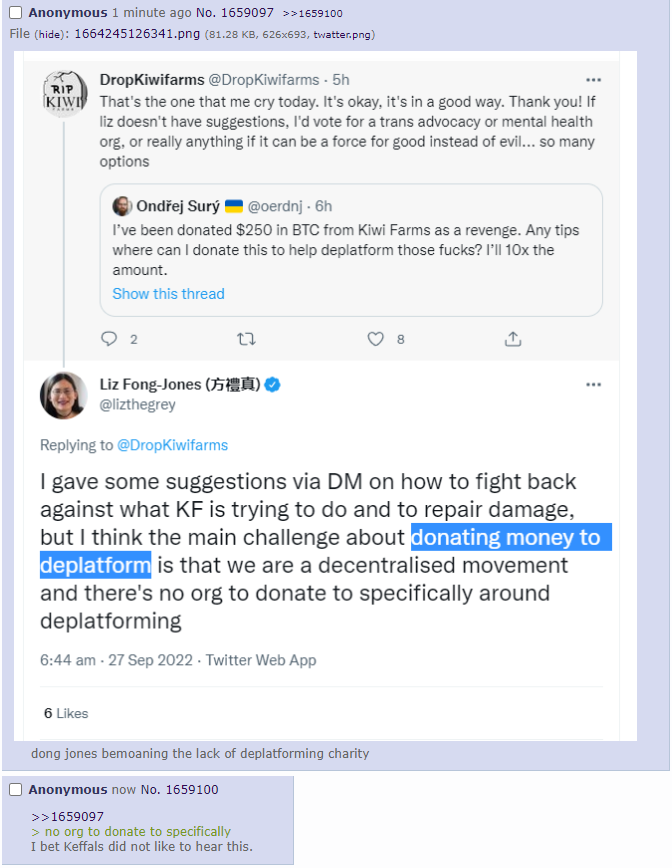This screenshot has width=672, height=868.
Task: Open the three-dot menu on DropKiwifarms tweet
Action: point(594,80)
